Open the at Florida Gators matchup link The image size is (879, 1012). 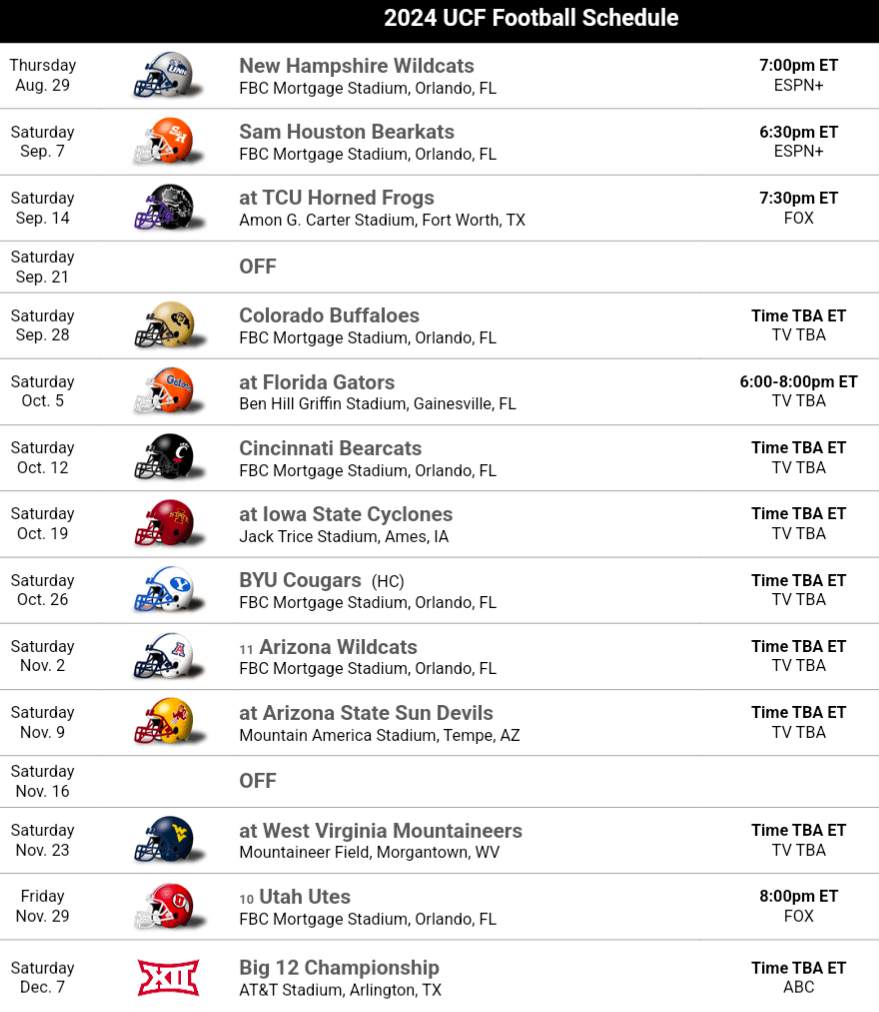pyautogui.click(x=316, y=382)
